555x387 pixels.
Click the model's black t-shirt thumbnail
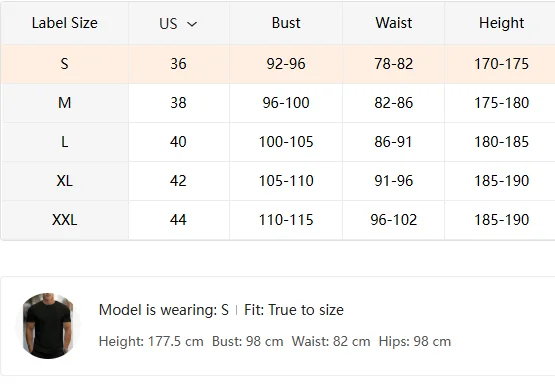tap(48, 326)
